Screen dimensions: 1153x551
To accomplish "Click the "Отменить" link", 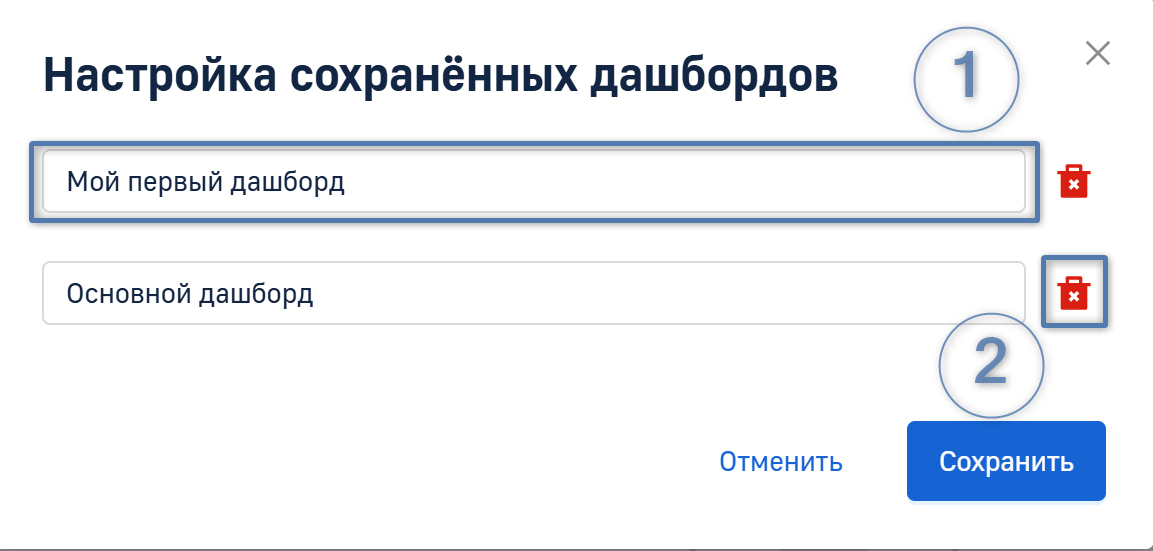I will pos(780,462).
